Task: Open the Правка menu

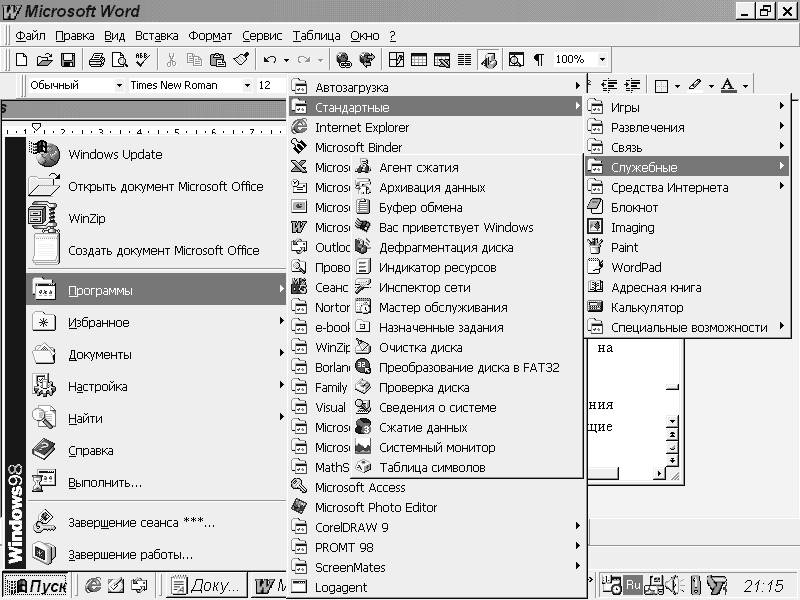Action: tap(74, 36)
